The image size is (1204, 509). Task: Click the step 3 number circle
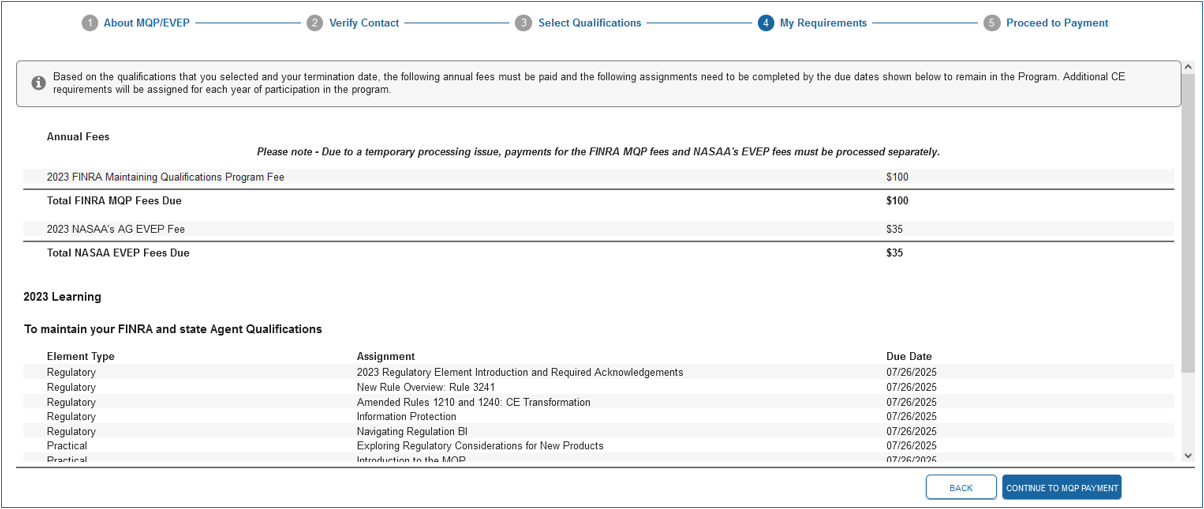(523, 23)
